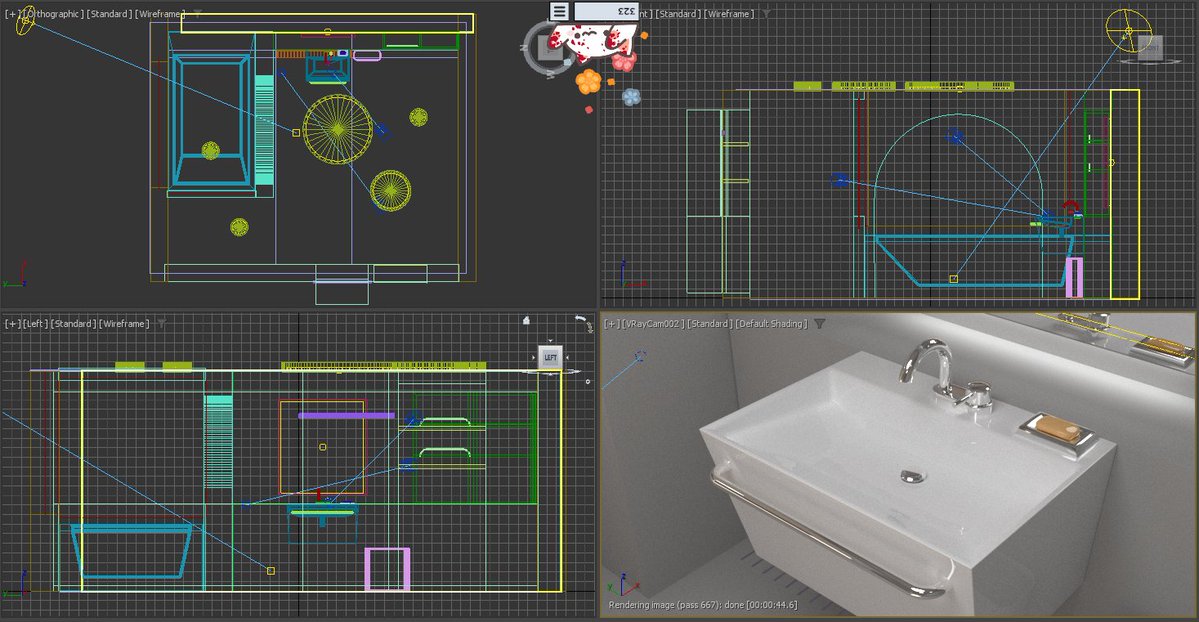Click the 'Rendering image (pass 667)' status text

[702, 604]
